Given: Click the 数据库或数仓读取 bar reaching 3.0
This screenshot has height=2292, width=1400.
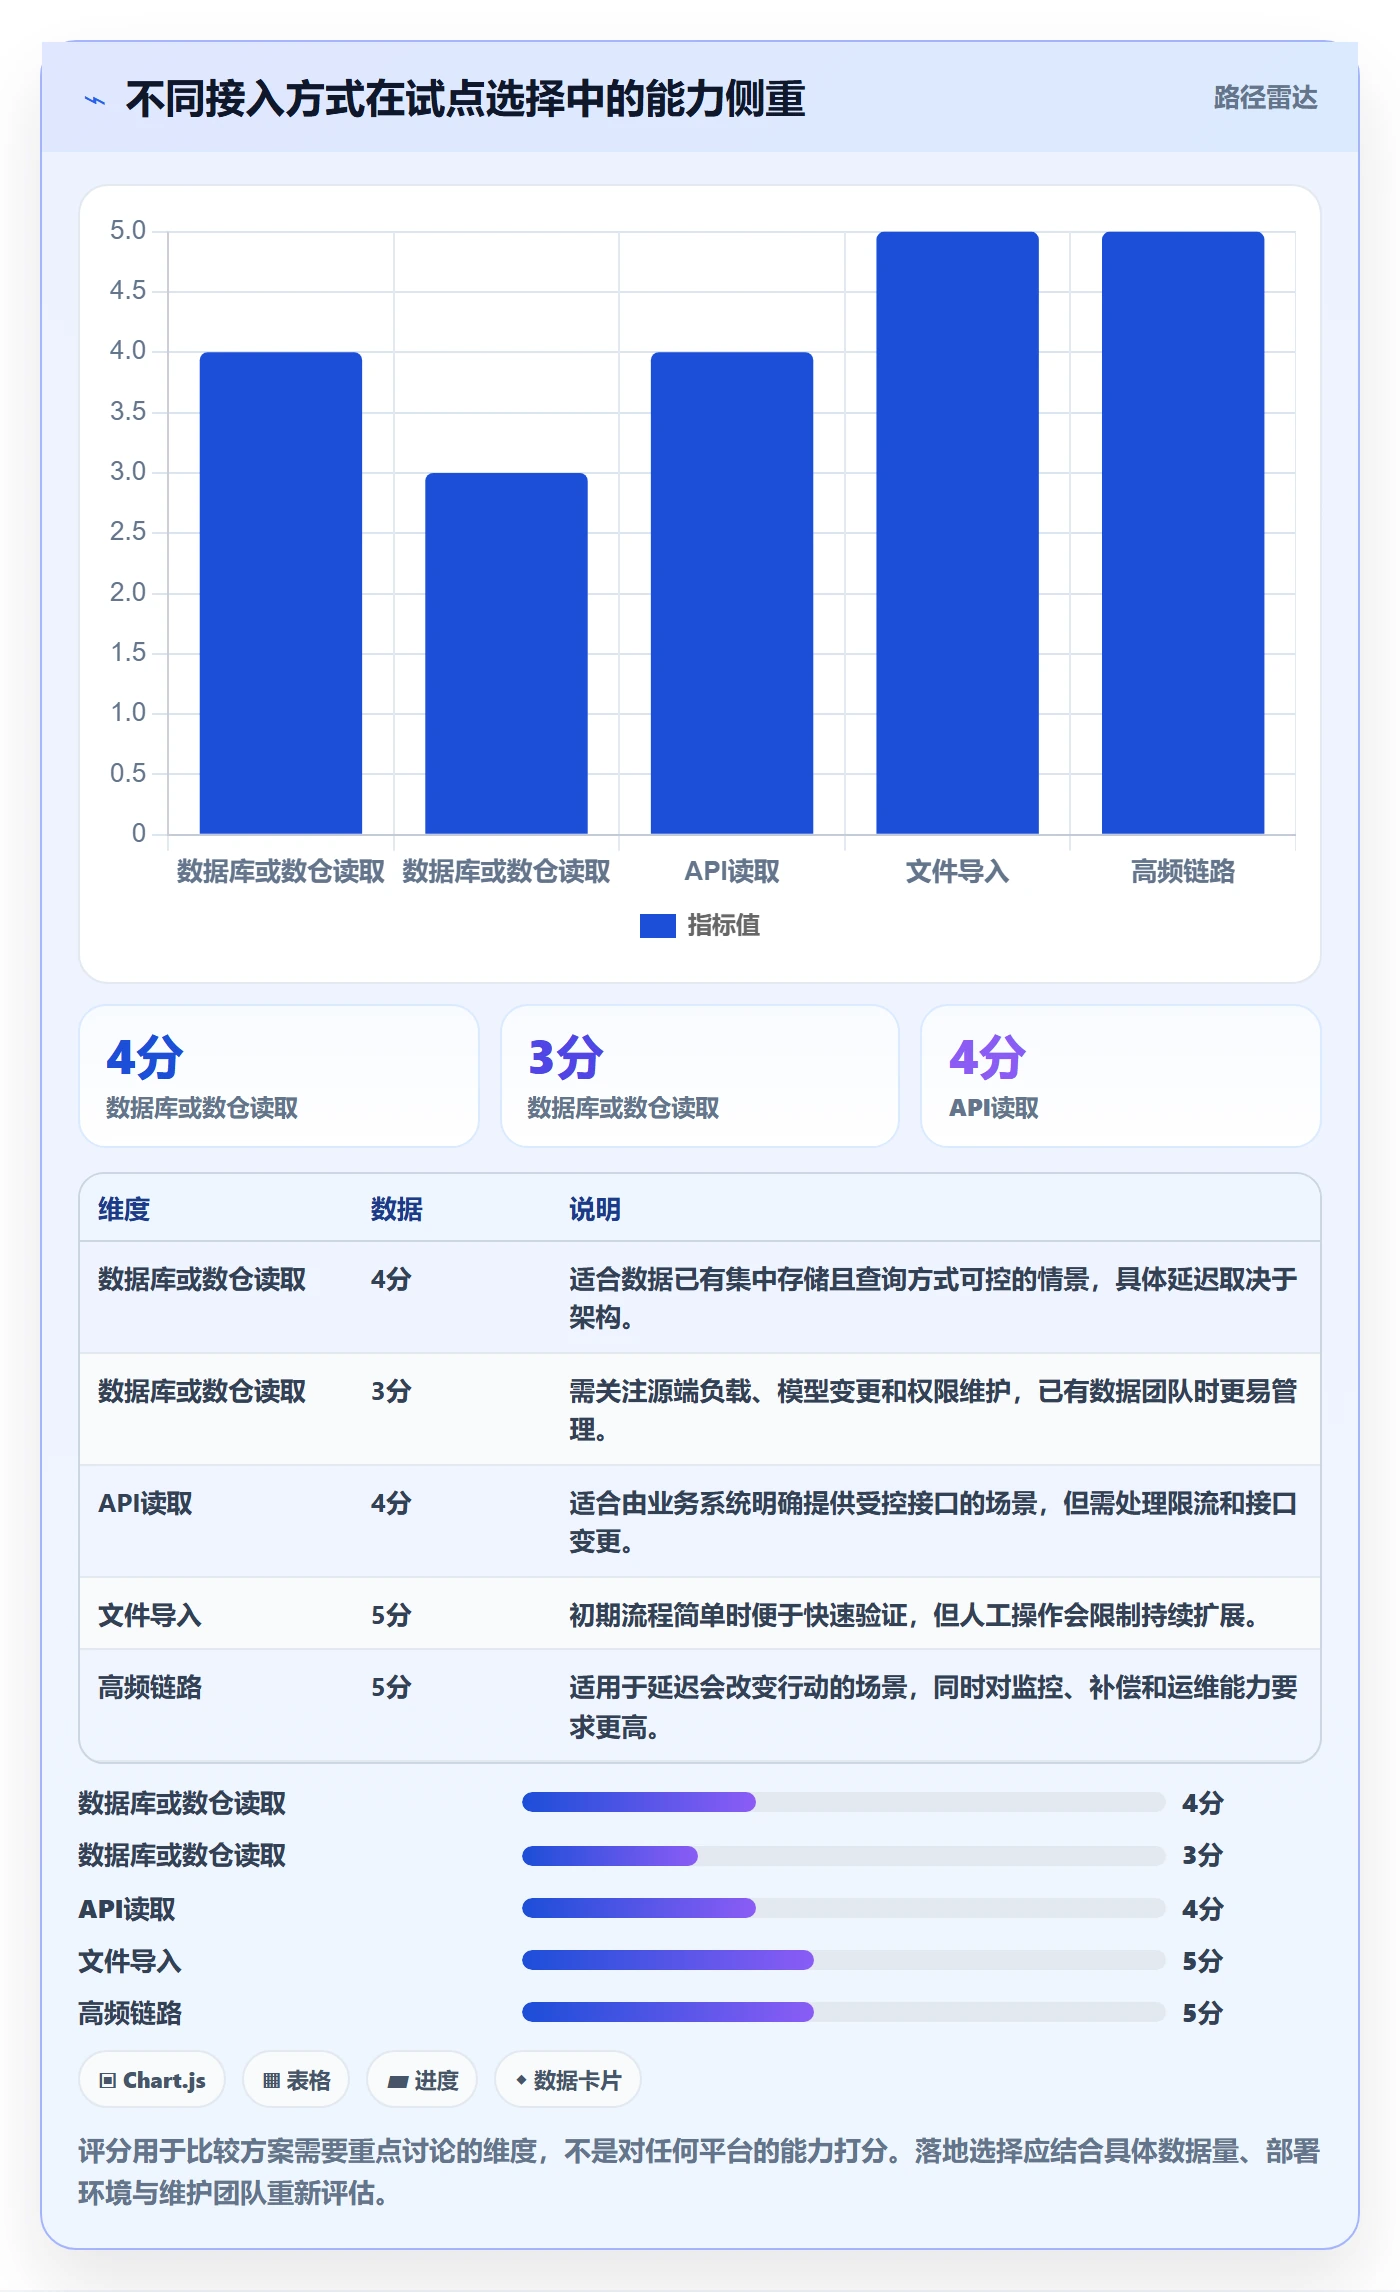Looking at the screenshot, I should [506, 653].
